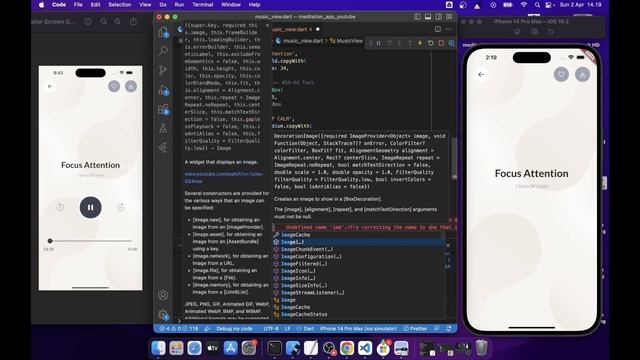Open widget inspector icon in debug toolbar
Screen dimensions: 640x360
[451, 43]
